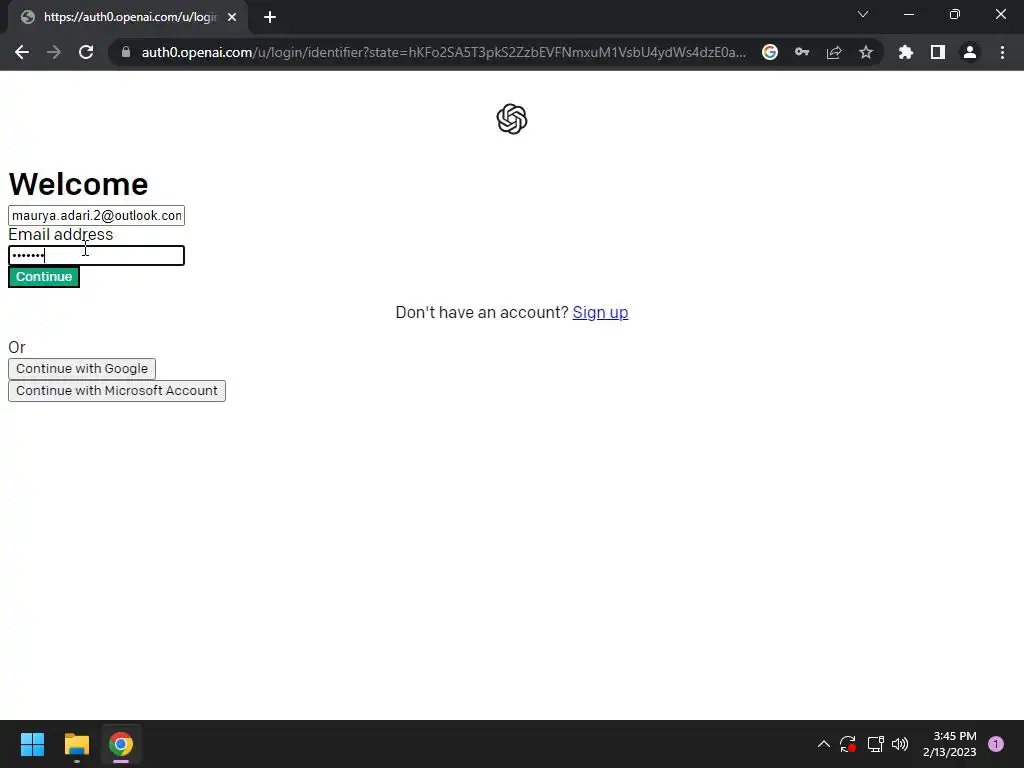
Task: Open the notification badge in the taskbar
Action: [996, 744]
